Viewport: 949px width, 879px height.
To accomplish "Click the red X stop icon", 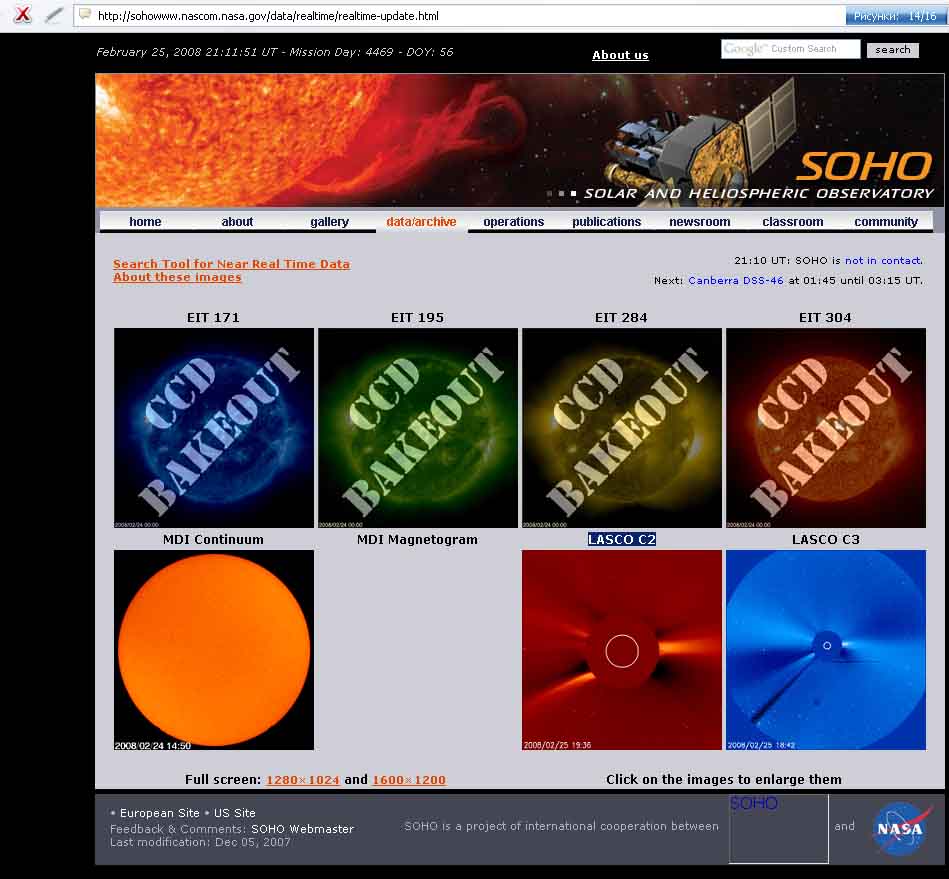I will 22,15.
